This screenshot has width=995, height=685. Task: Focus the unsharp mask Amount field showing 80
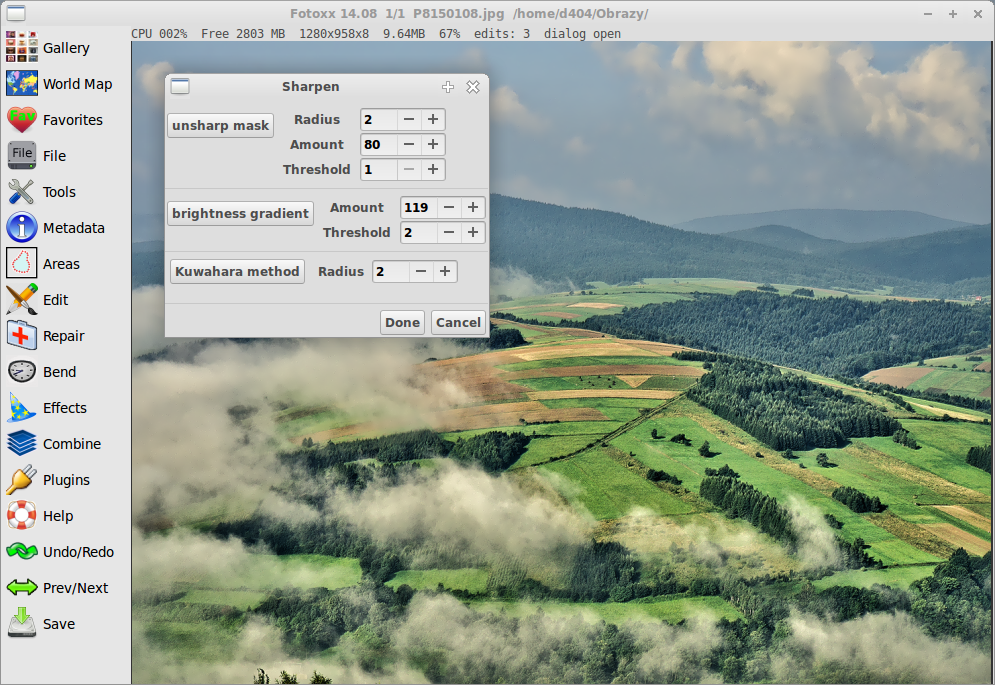pyautogui.click(x=379, y=145)
